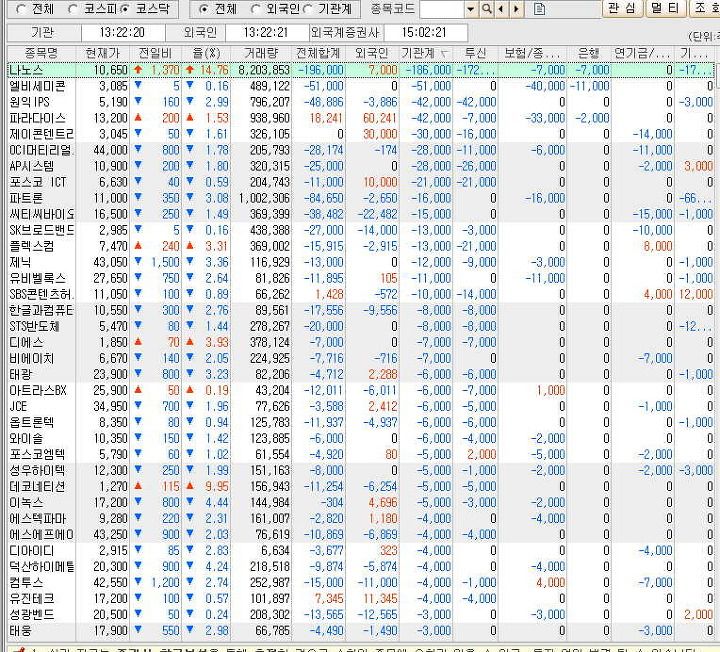The image size is (720, 652).
Task: Select the 파라다이스 stock row
Action: point(361,118)
